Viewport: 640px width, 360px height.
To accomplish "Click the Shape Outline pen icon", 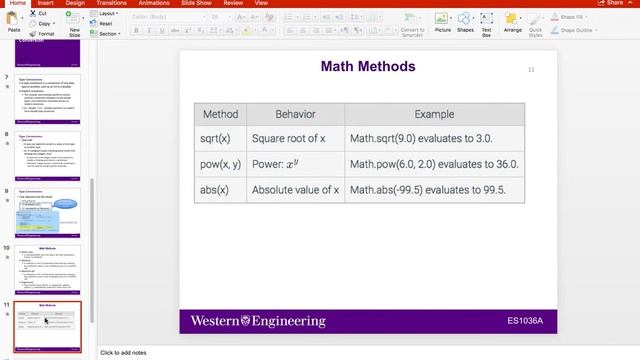I will (x=554, y=30).
